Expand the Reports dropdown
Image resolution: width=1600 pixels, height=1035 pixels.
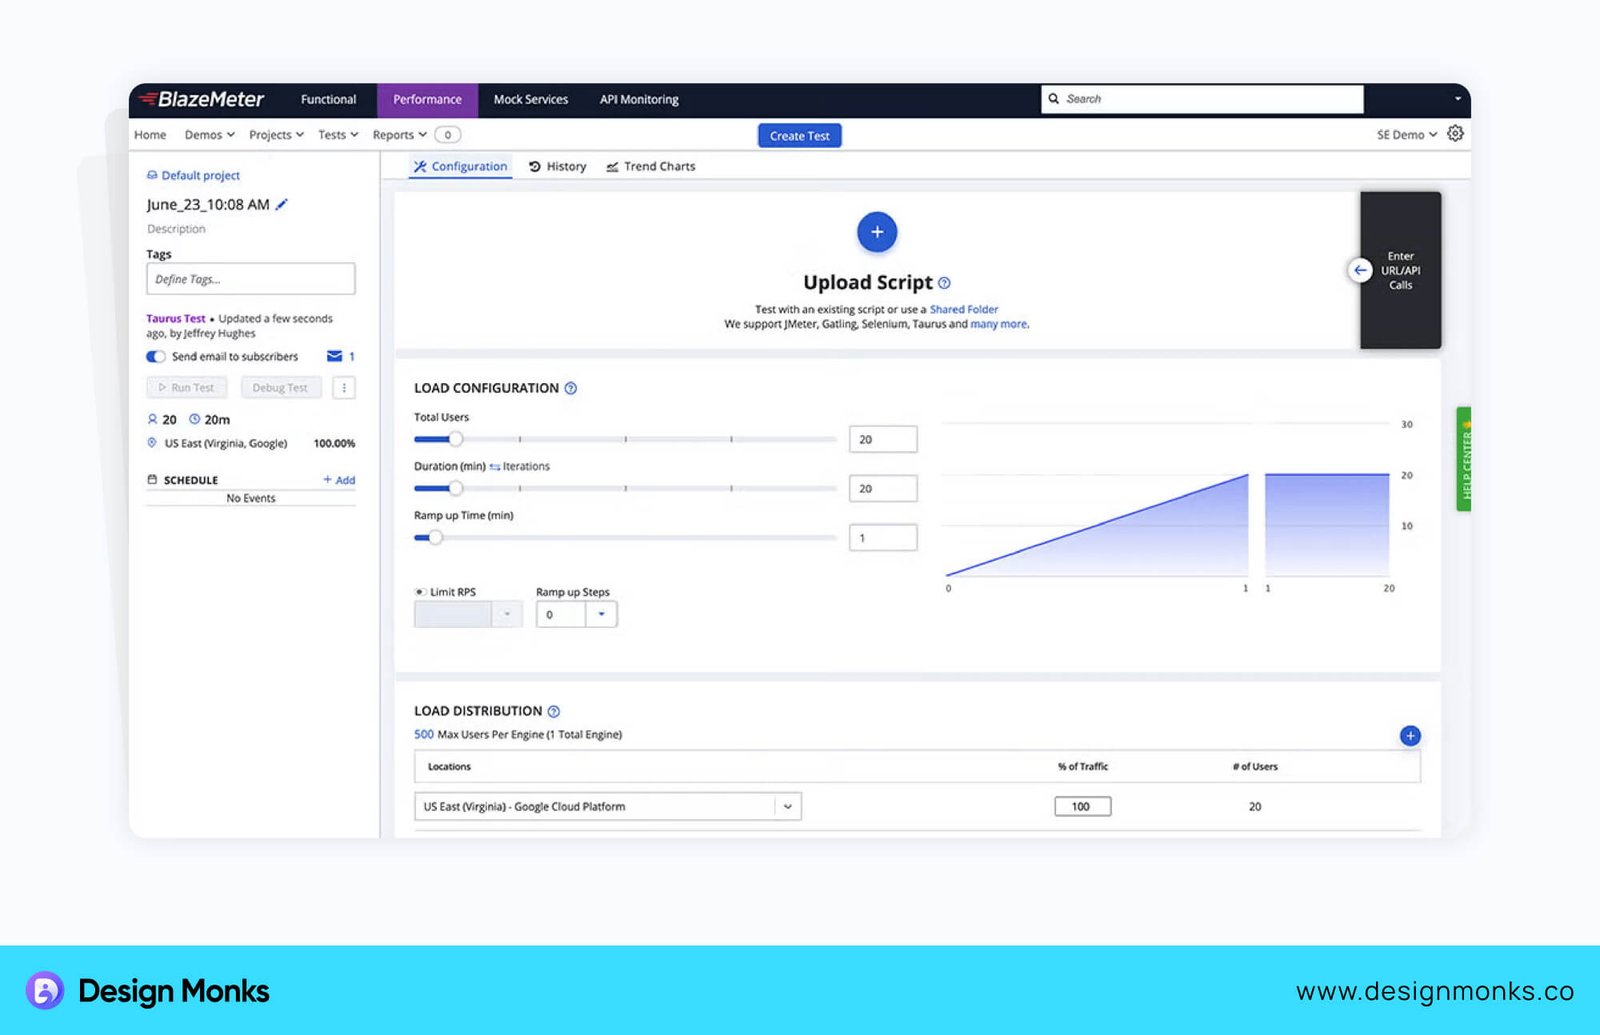pyautogui.click(x=399, y=135)
